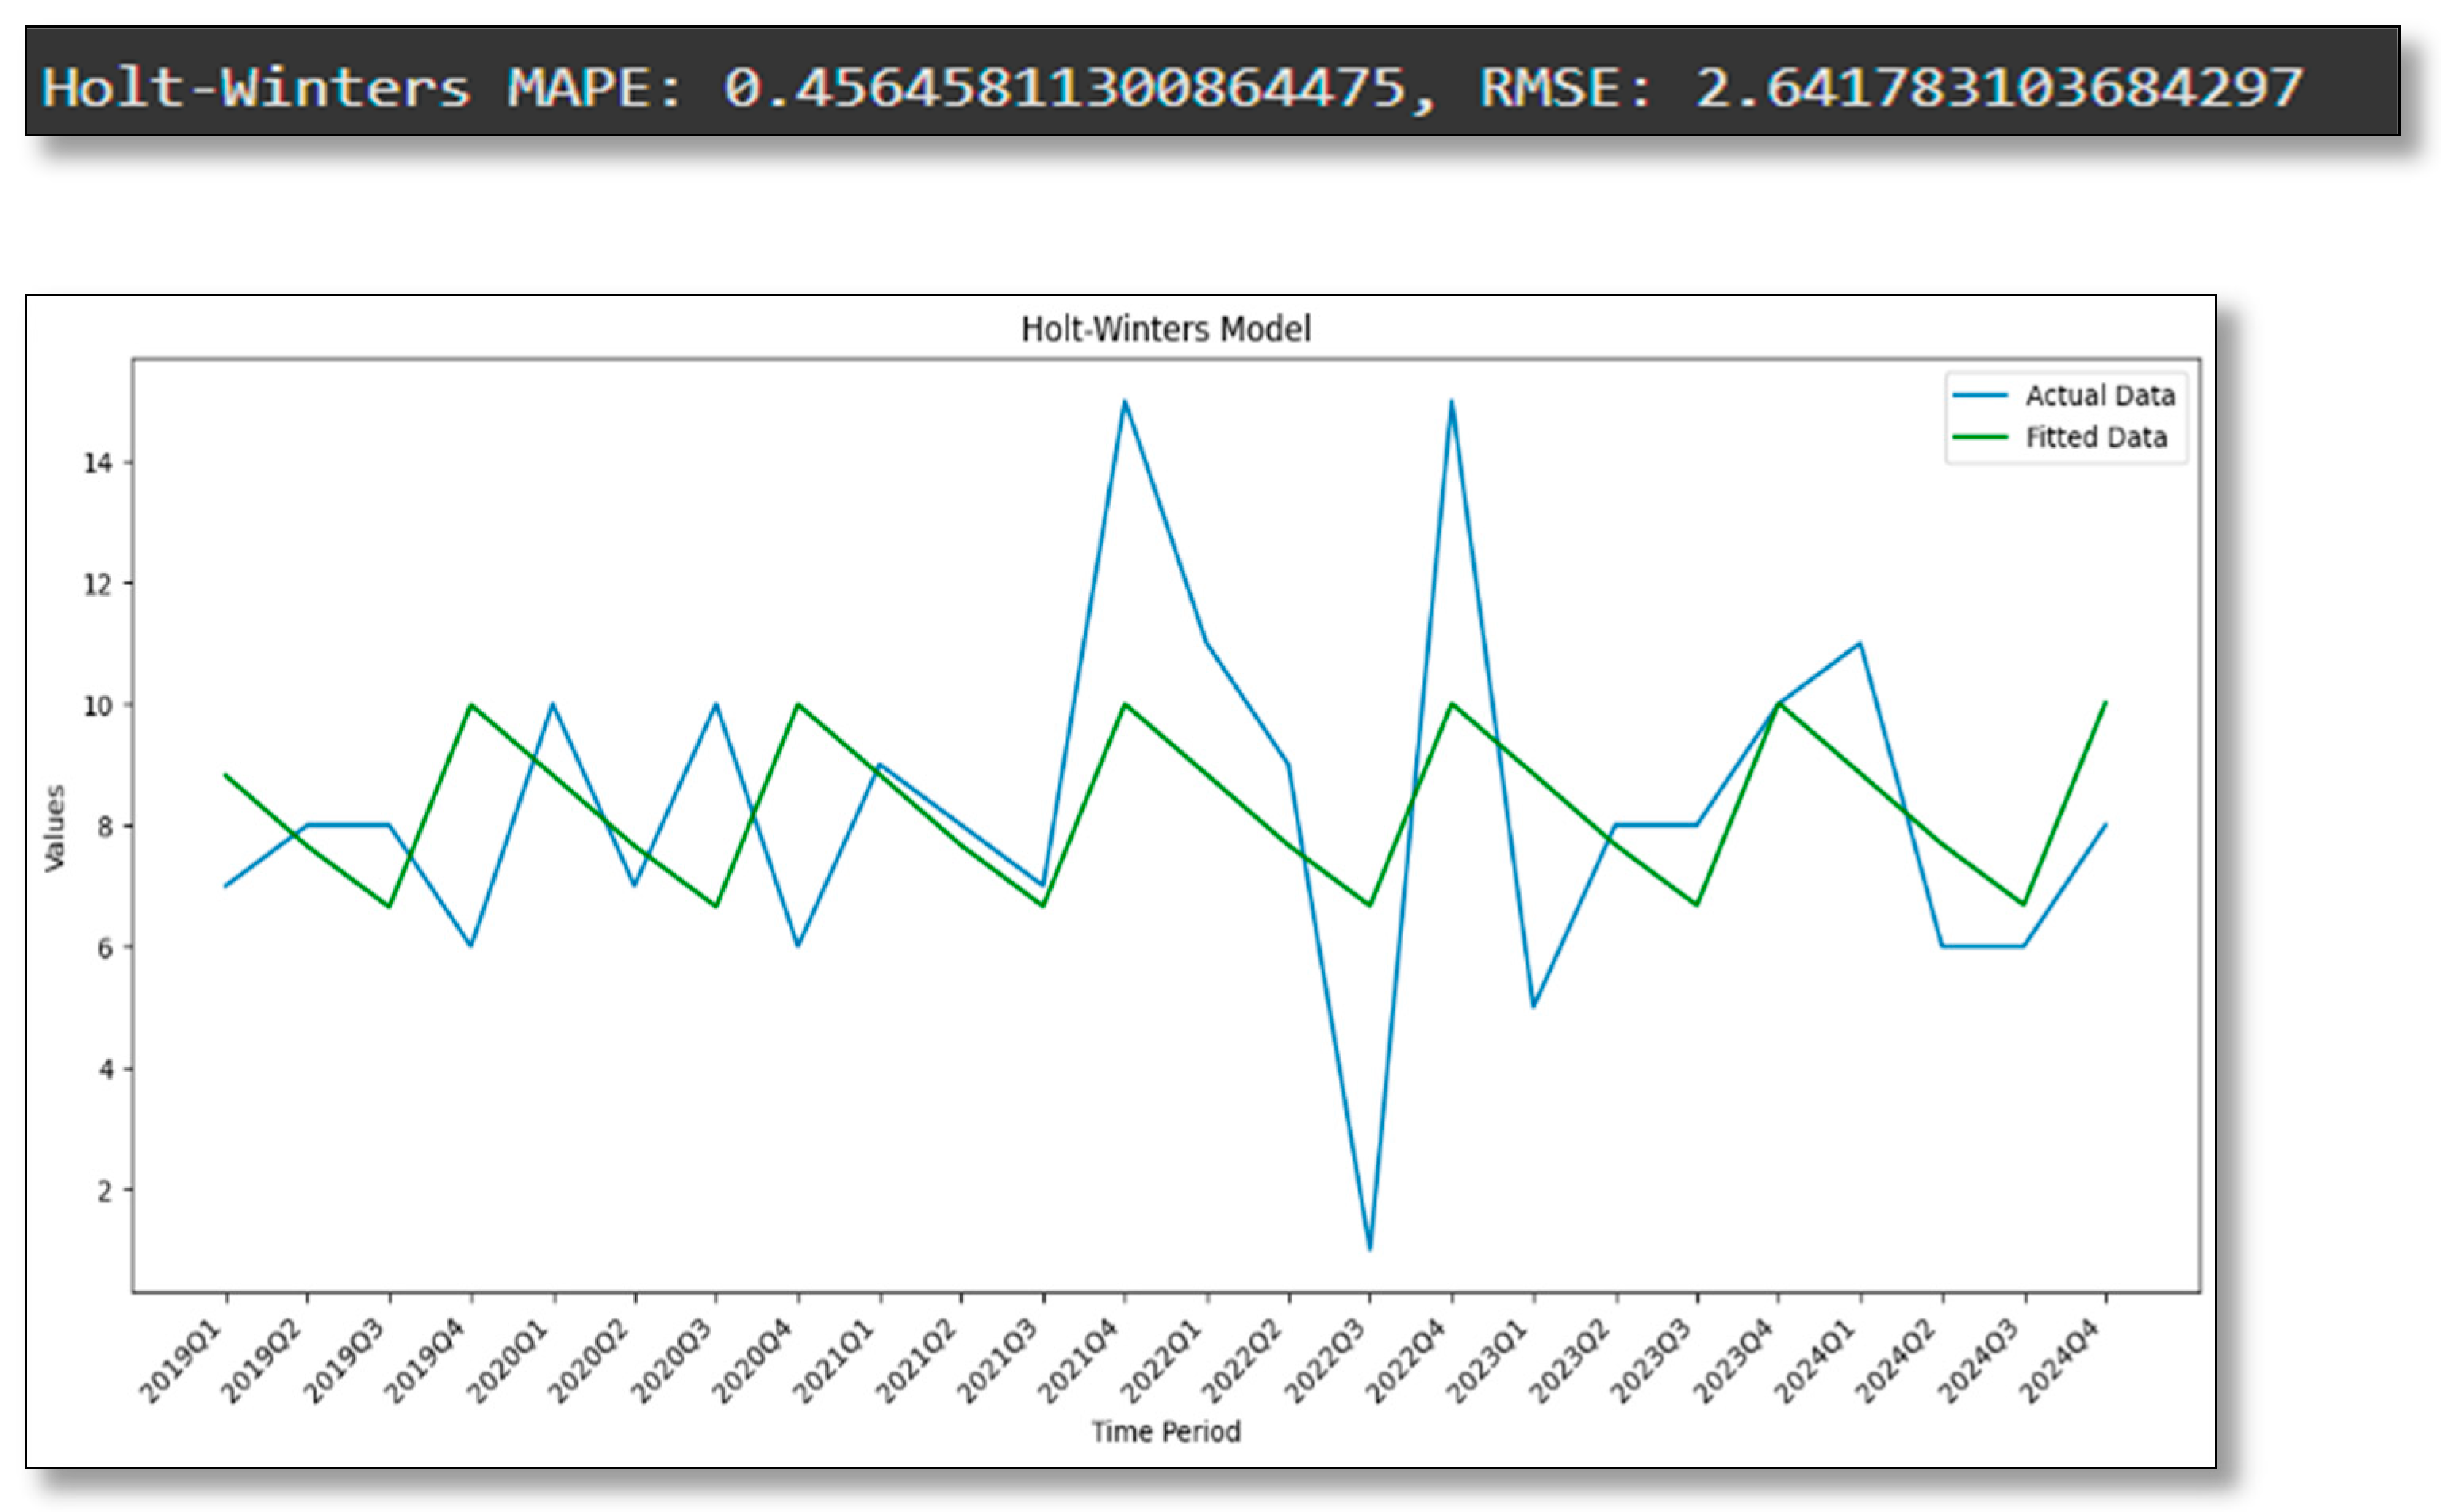Click the blue Actual Data legend line
2441x1512 pixels.
point(1980,396)
